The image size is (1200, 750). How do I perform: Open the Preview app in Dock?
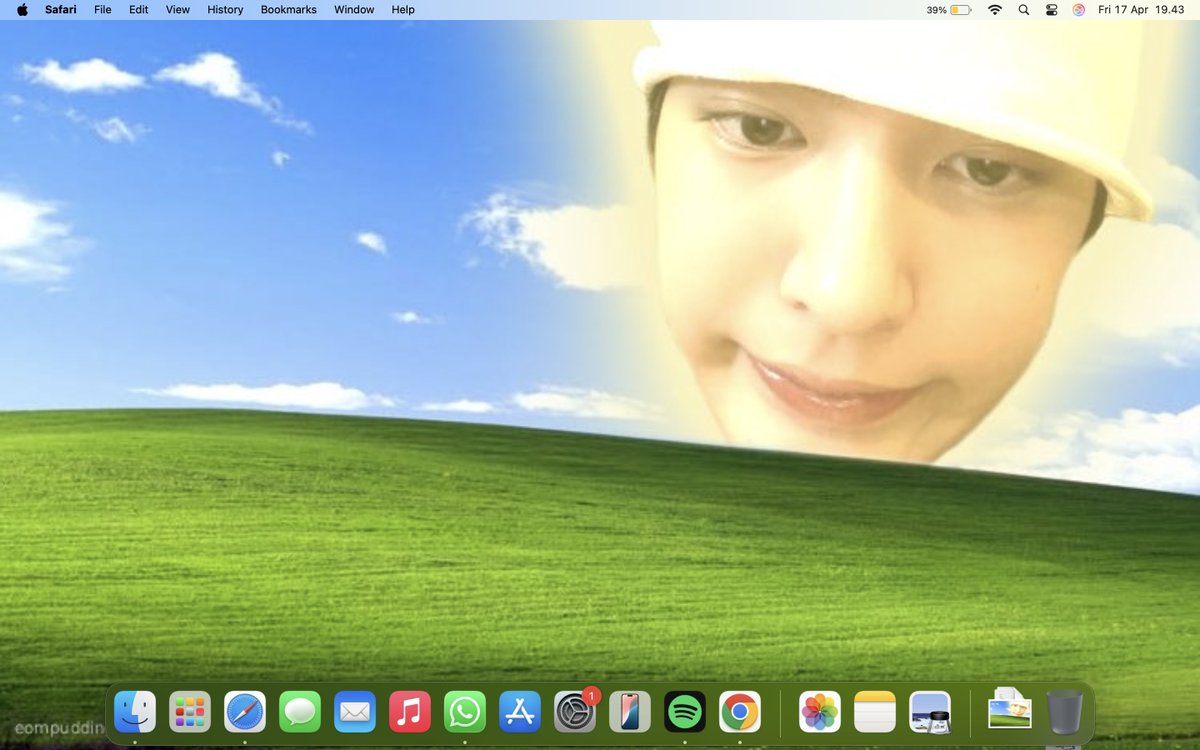pyautogui.click(x=930, y=712)
